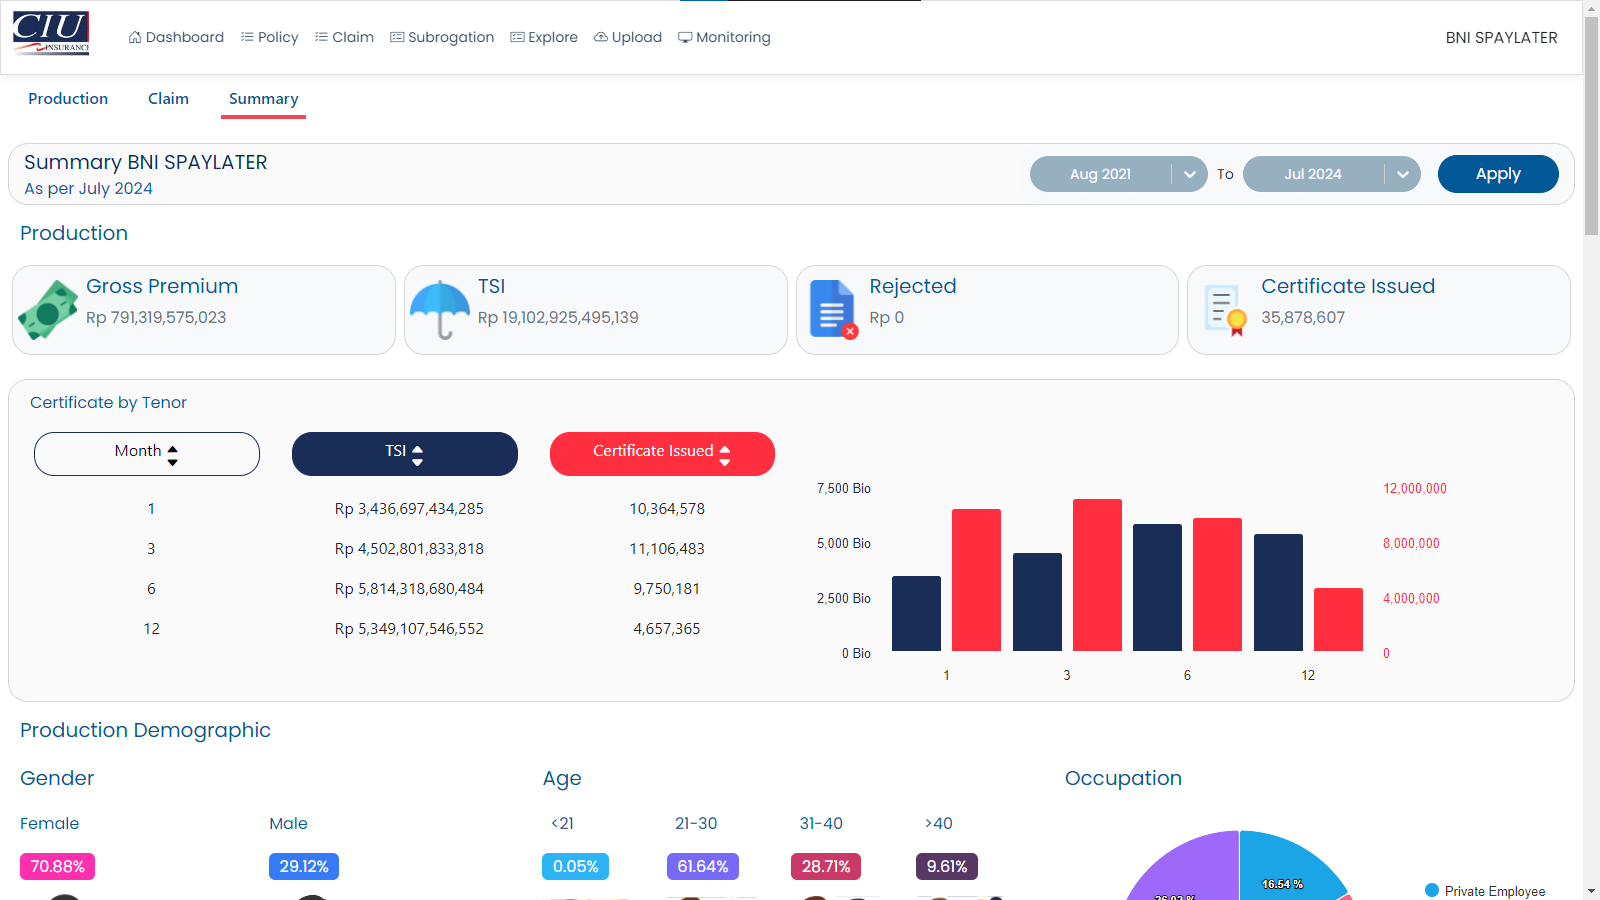This screenshot has width=1600, height=900.
Task: Click the 9.61% age badge
Action: pyautogui.click(x=947, y=866)
